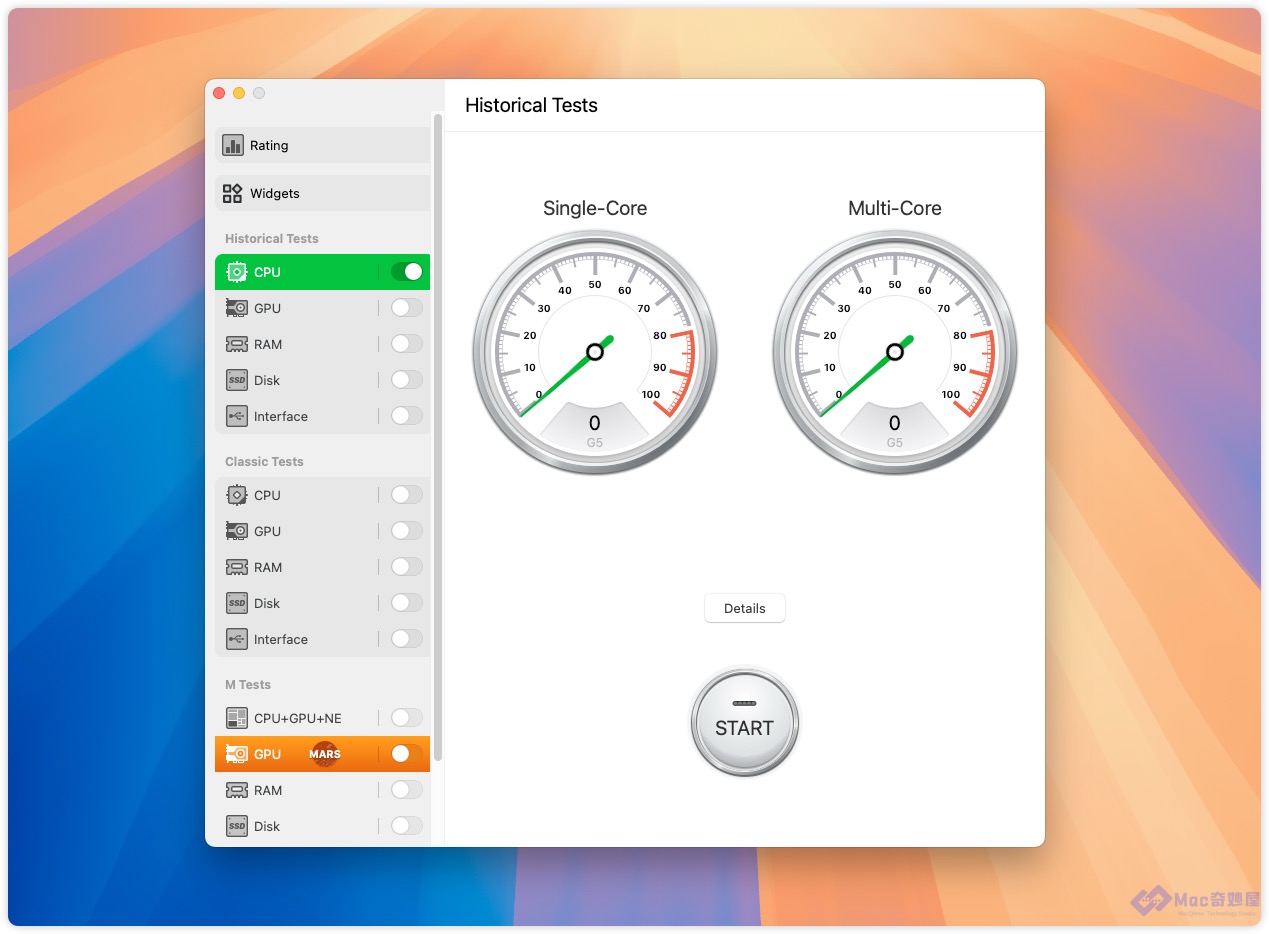Select the highlighted GPU row in M Tests
Viewport: 1269px width, 934px height.
(x=322, y=754)
